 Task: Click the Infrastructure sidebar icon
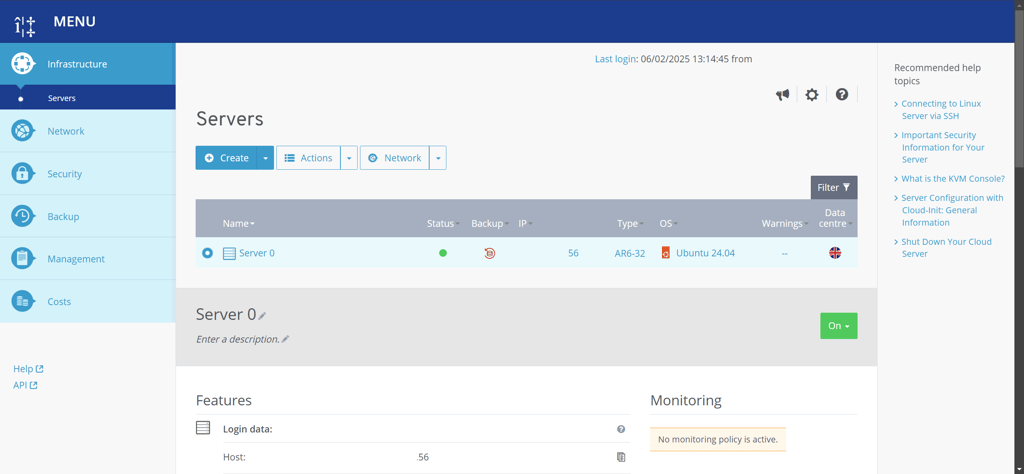(x=22, y=64)
